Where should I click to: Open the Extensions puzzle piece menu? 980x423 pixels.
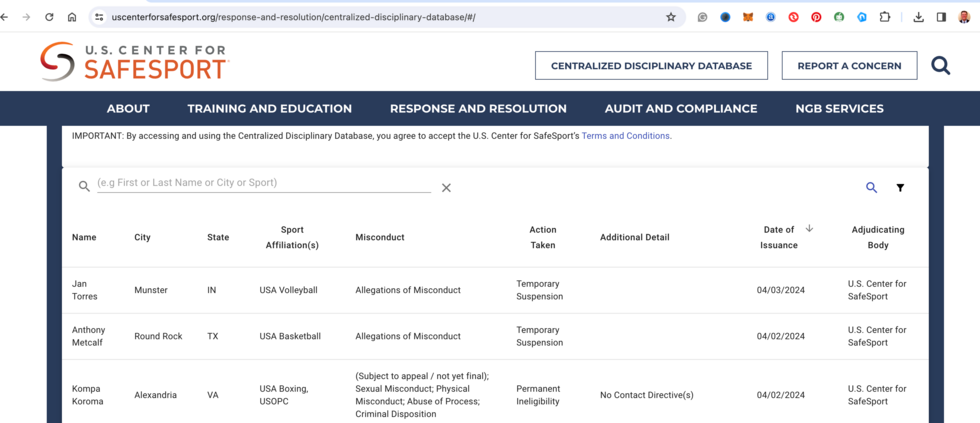click(884, 17)
